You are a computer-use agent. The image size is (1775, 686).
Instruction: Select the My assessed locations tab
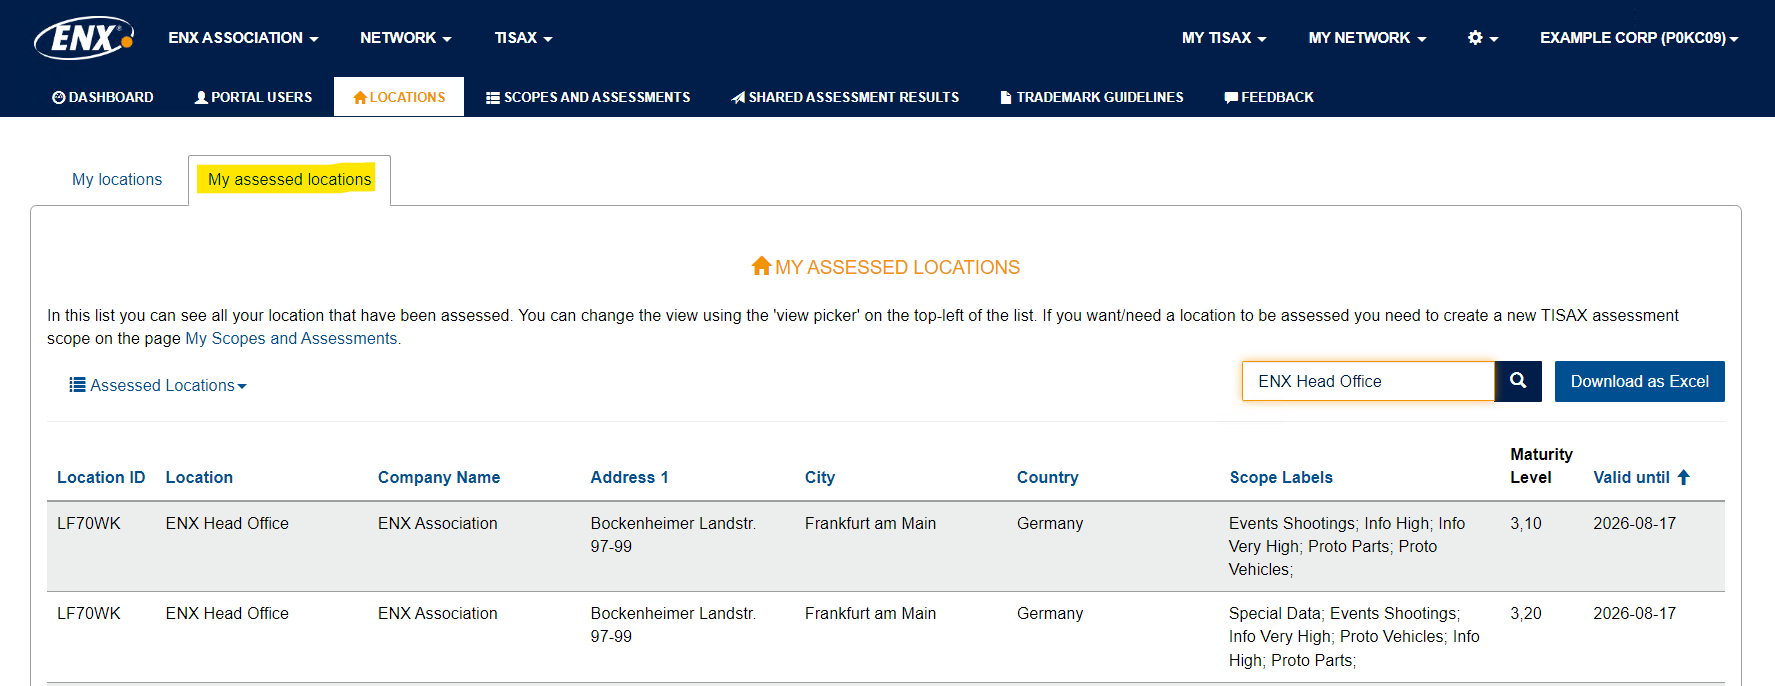click(289, 180)
